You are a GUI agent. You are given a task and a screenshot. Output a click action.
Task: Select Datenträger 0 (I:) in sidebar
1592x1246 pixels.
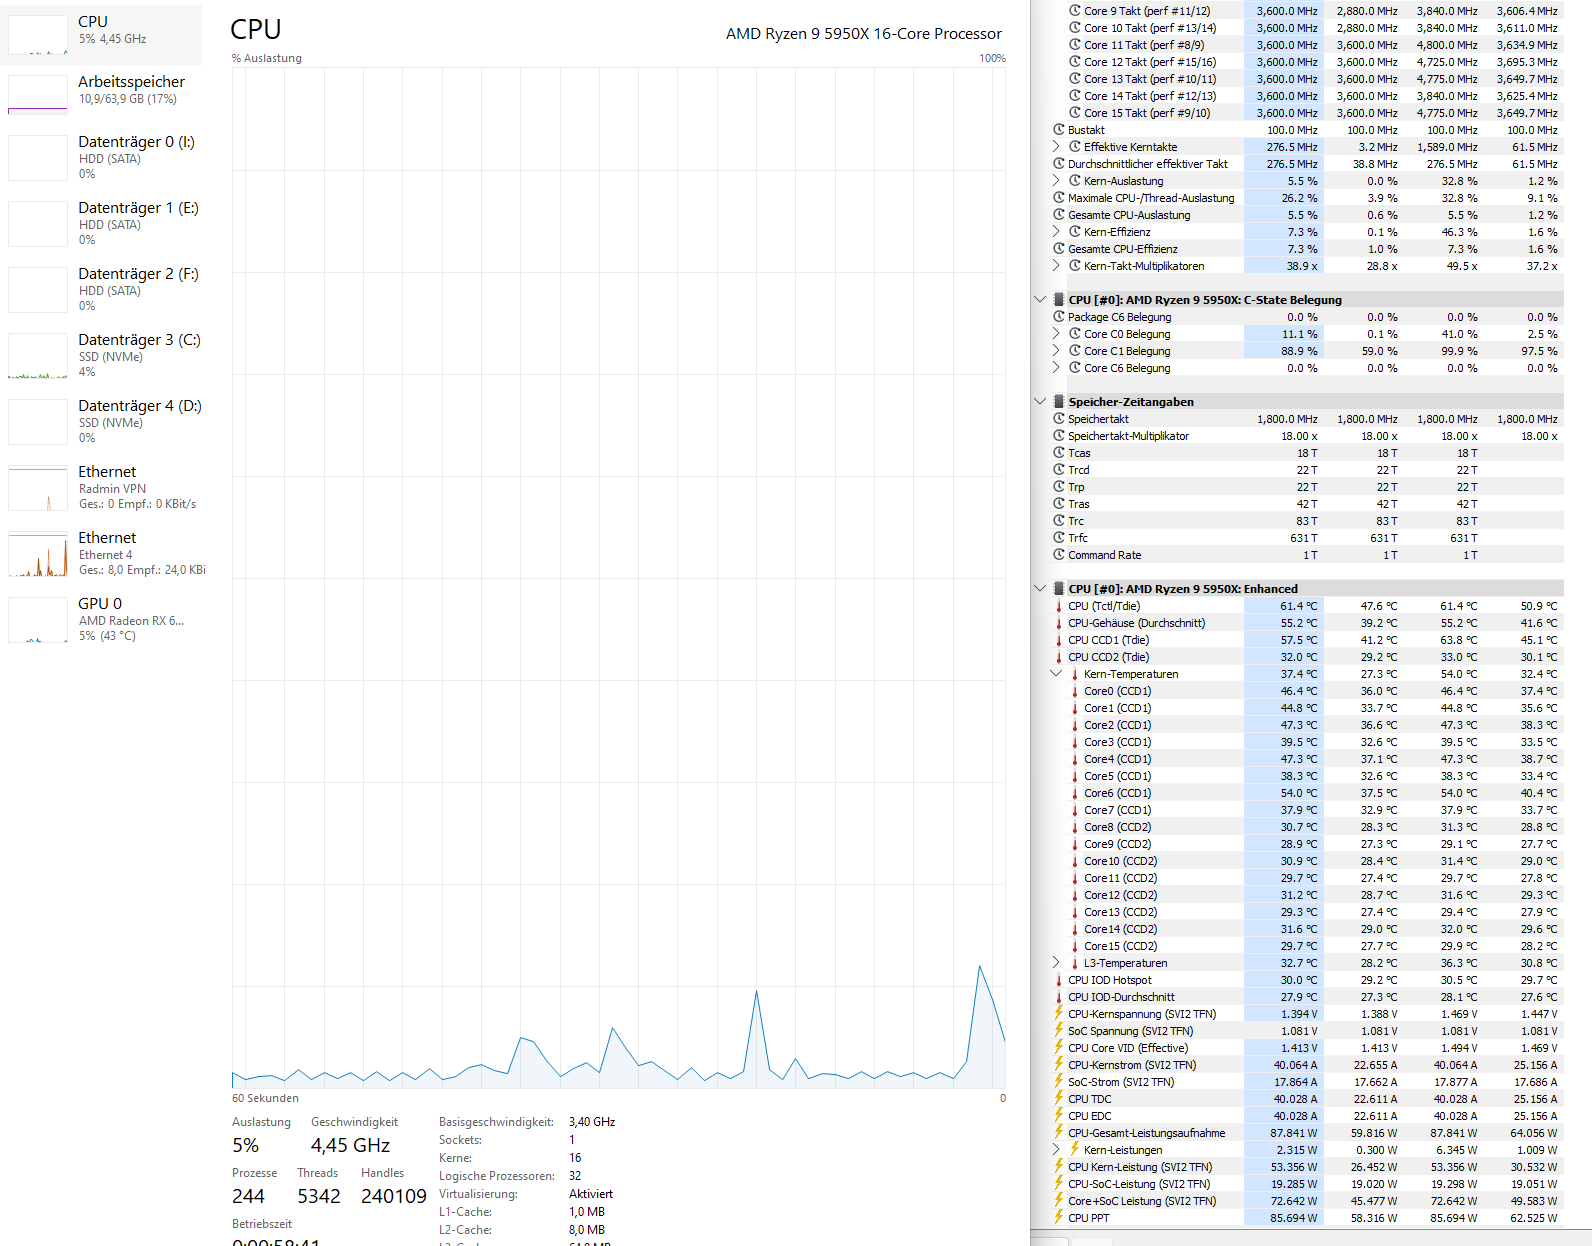[x=101, y=157]
